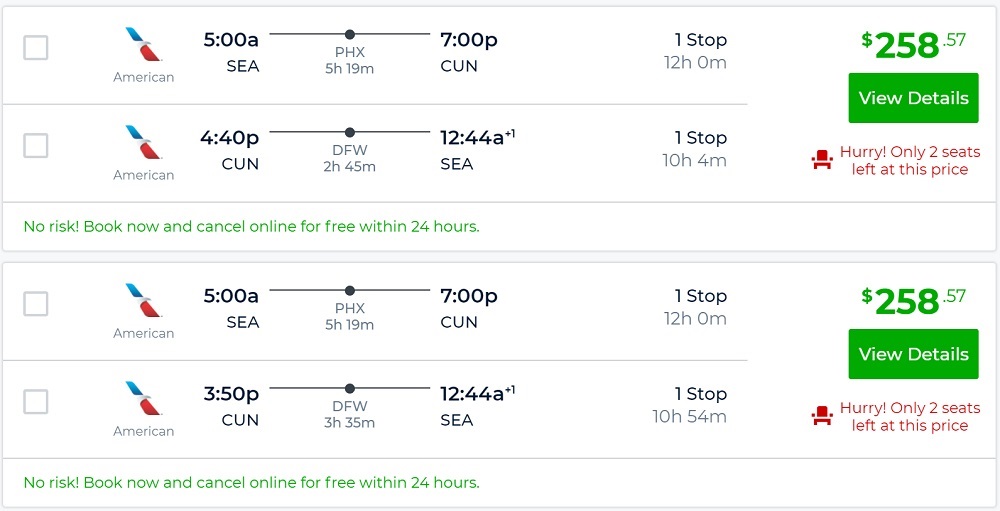Click 1 Stop 10h 54m label
The width and height of the screenshot is (1000, 511).
[691, 405]
